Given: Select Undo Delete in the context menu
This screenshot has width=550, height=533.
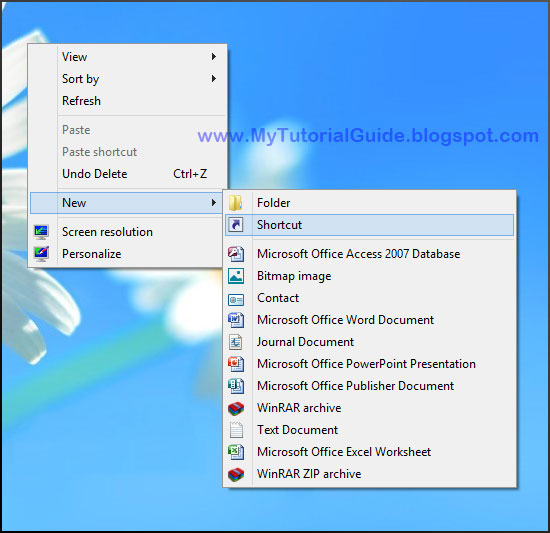Looking at the screenshot, I should (x=127, y=174).
